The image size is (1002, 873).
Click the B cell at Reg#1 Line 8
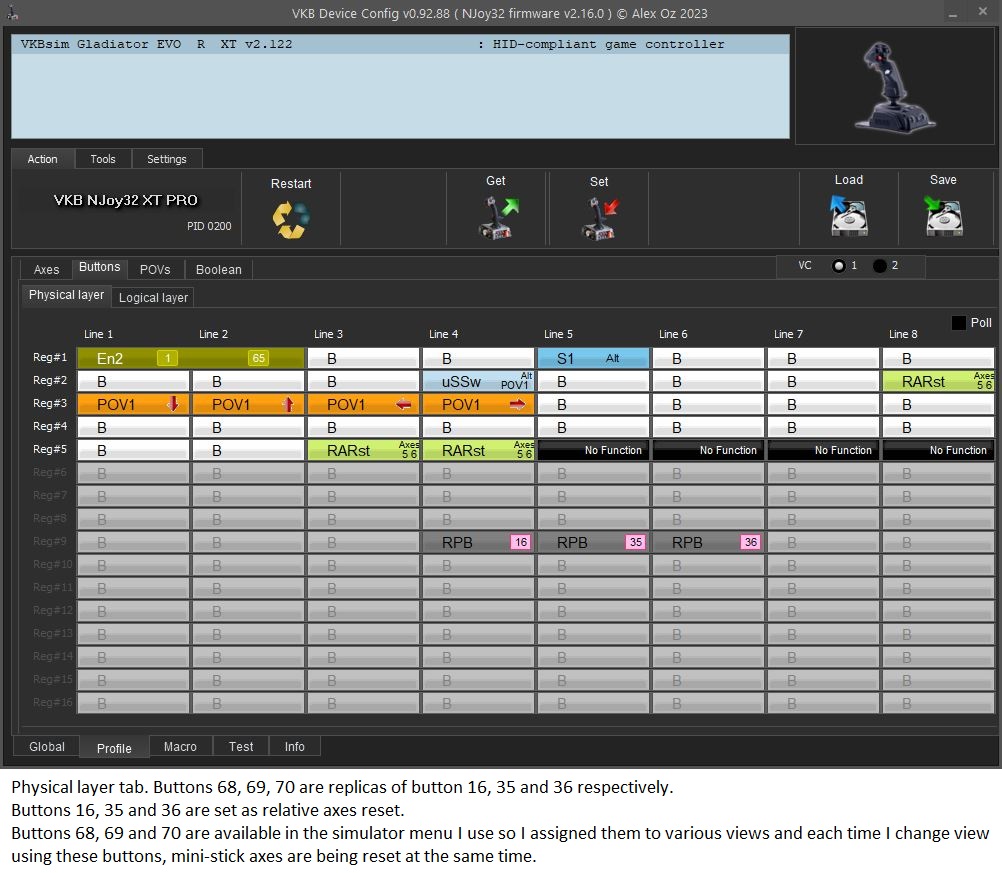coord(938,359)
